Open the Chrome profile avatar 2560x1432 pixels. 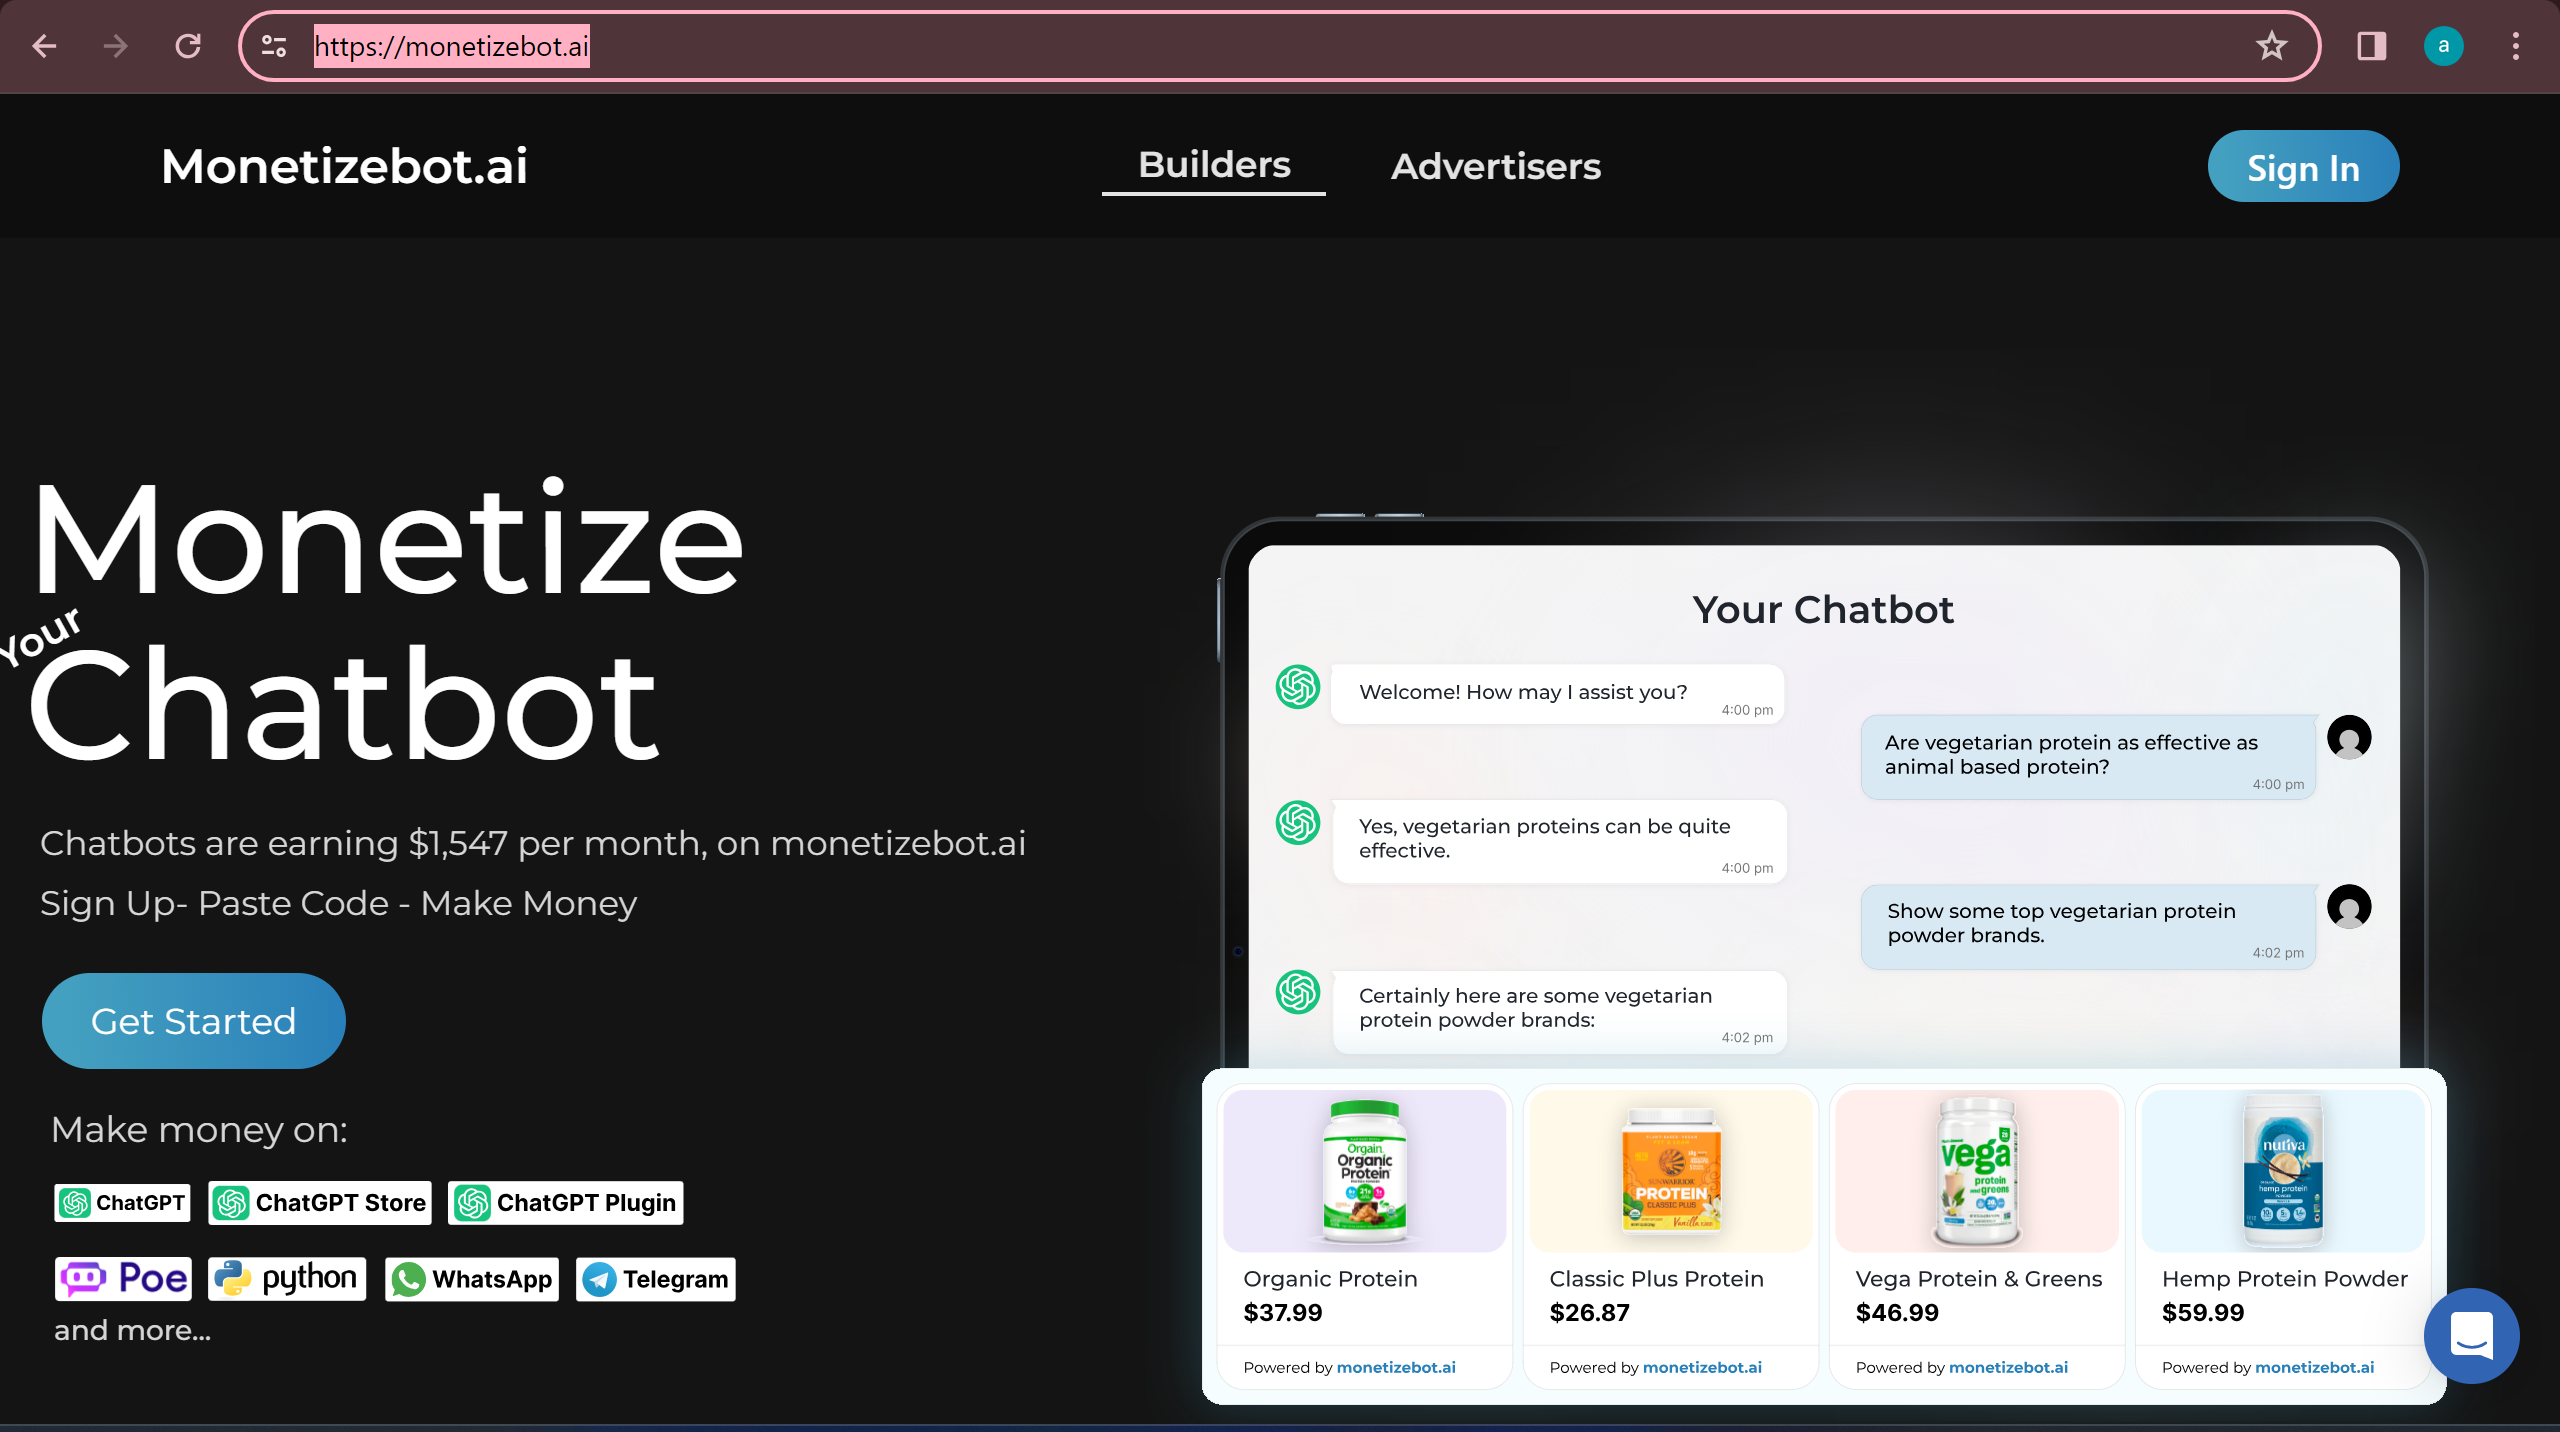pos(2443,46)
